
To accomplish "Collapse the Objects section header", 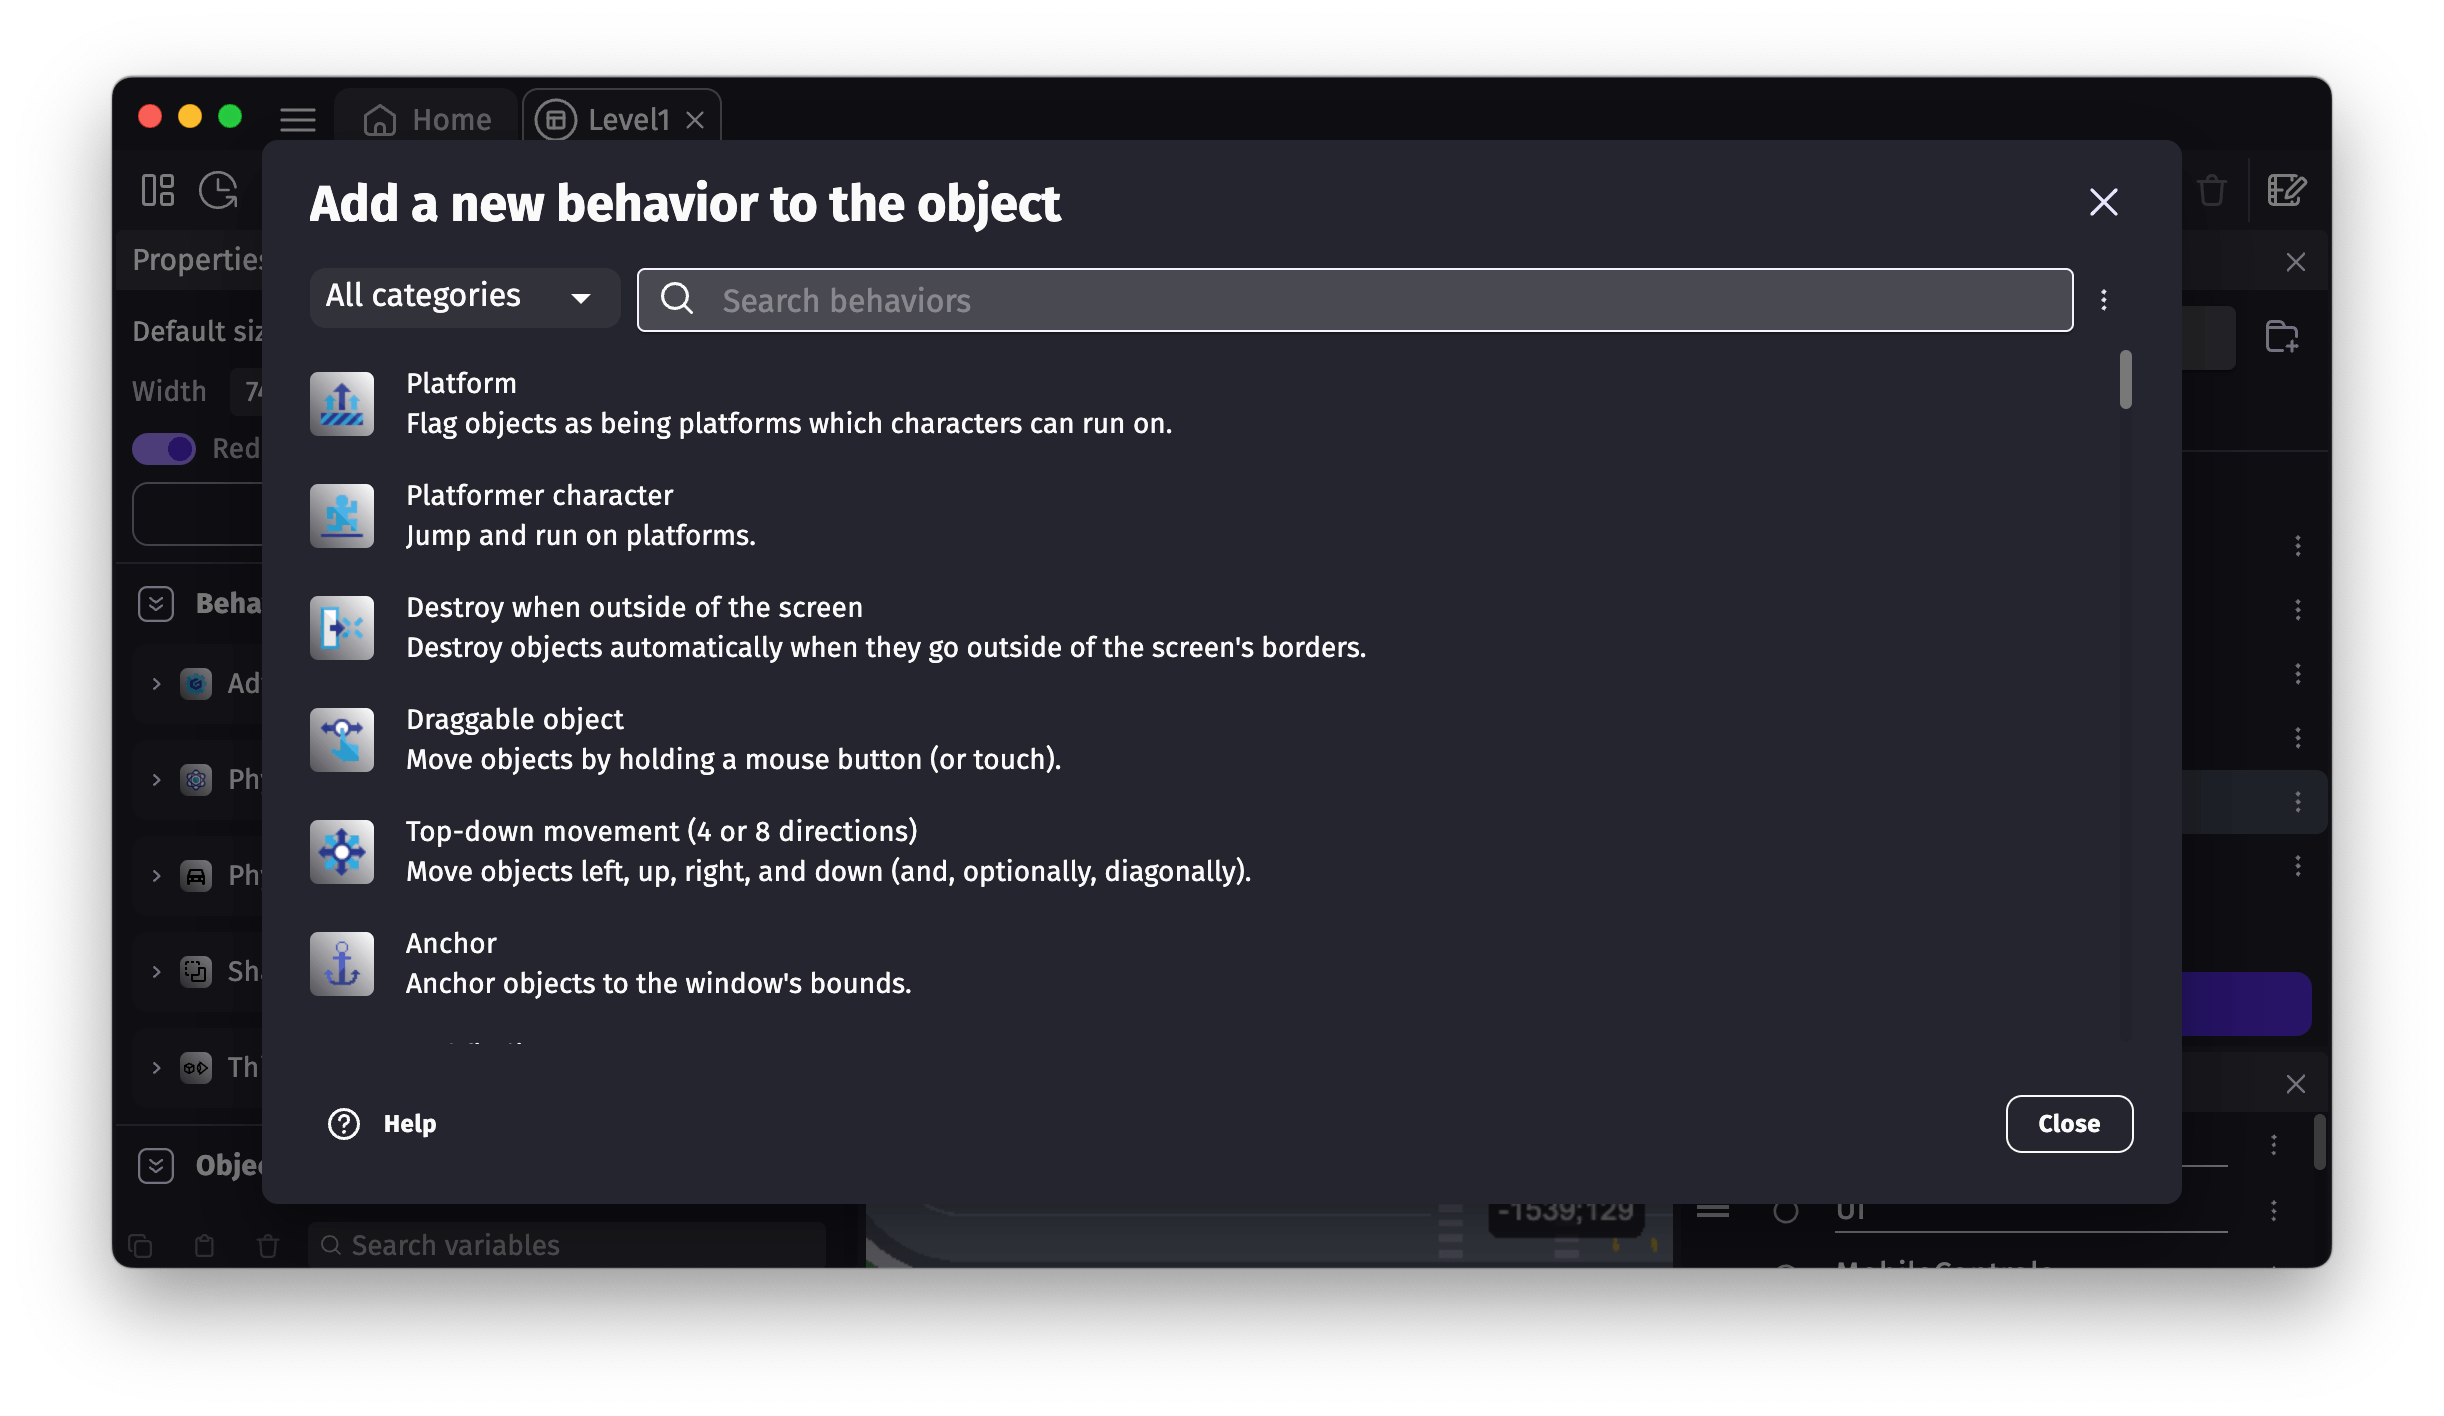I will (x=156, y=1165).
